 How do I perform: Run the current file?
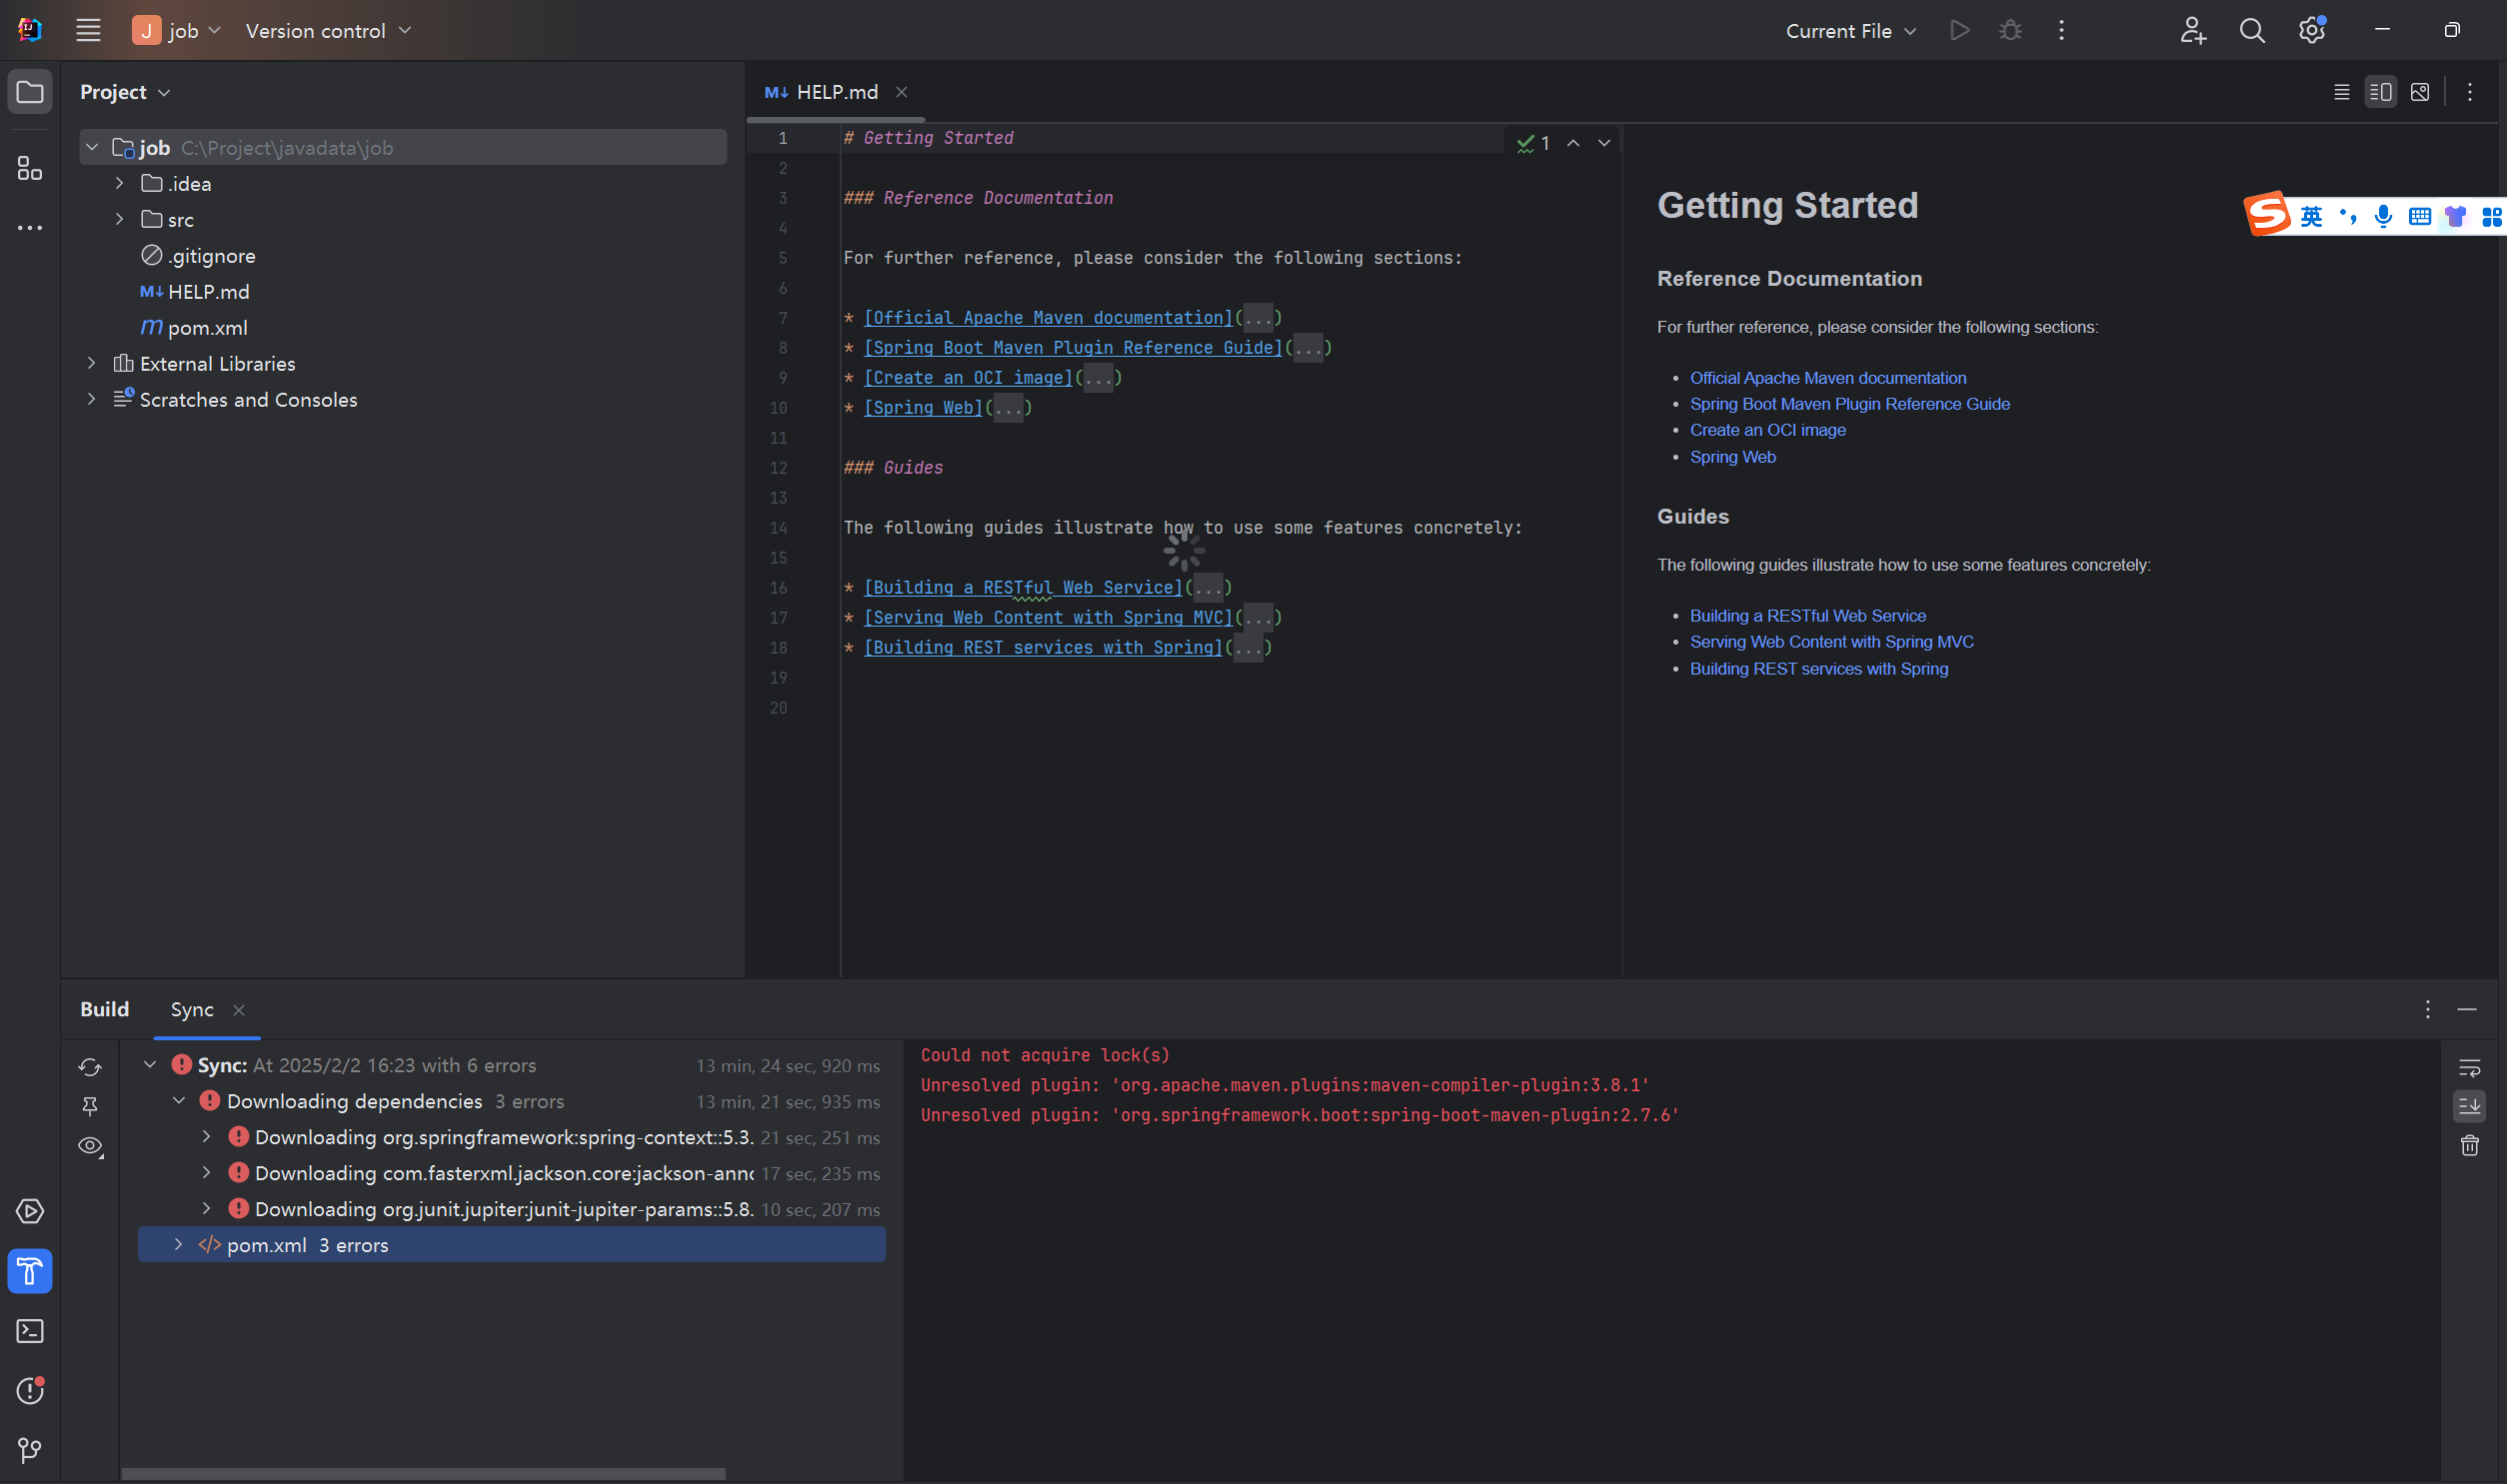pyautogui.click(x=1959, y=31)
